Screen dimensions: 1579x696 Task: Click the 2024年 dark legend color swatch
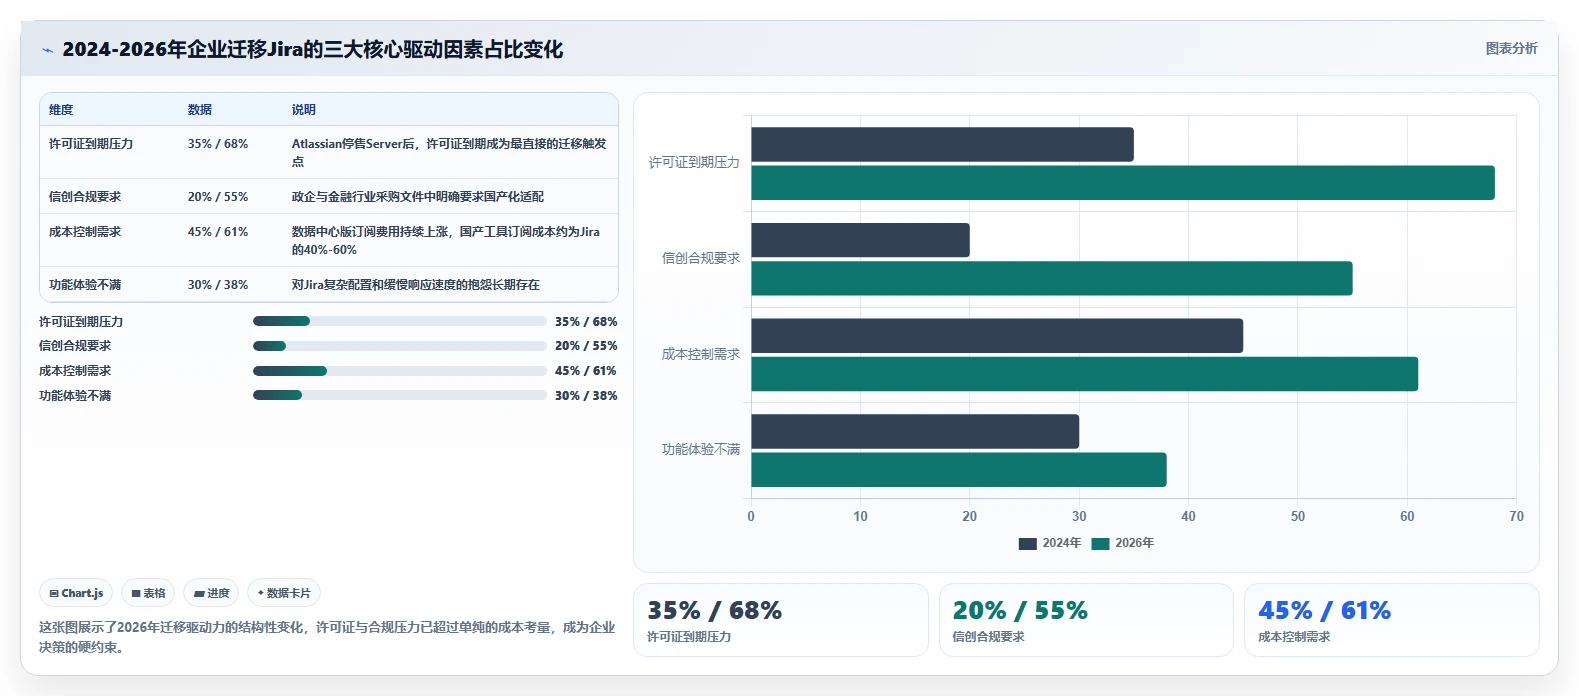tap(1027, 544)
